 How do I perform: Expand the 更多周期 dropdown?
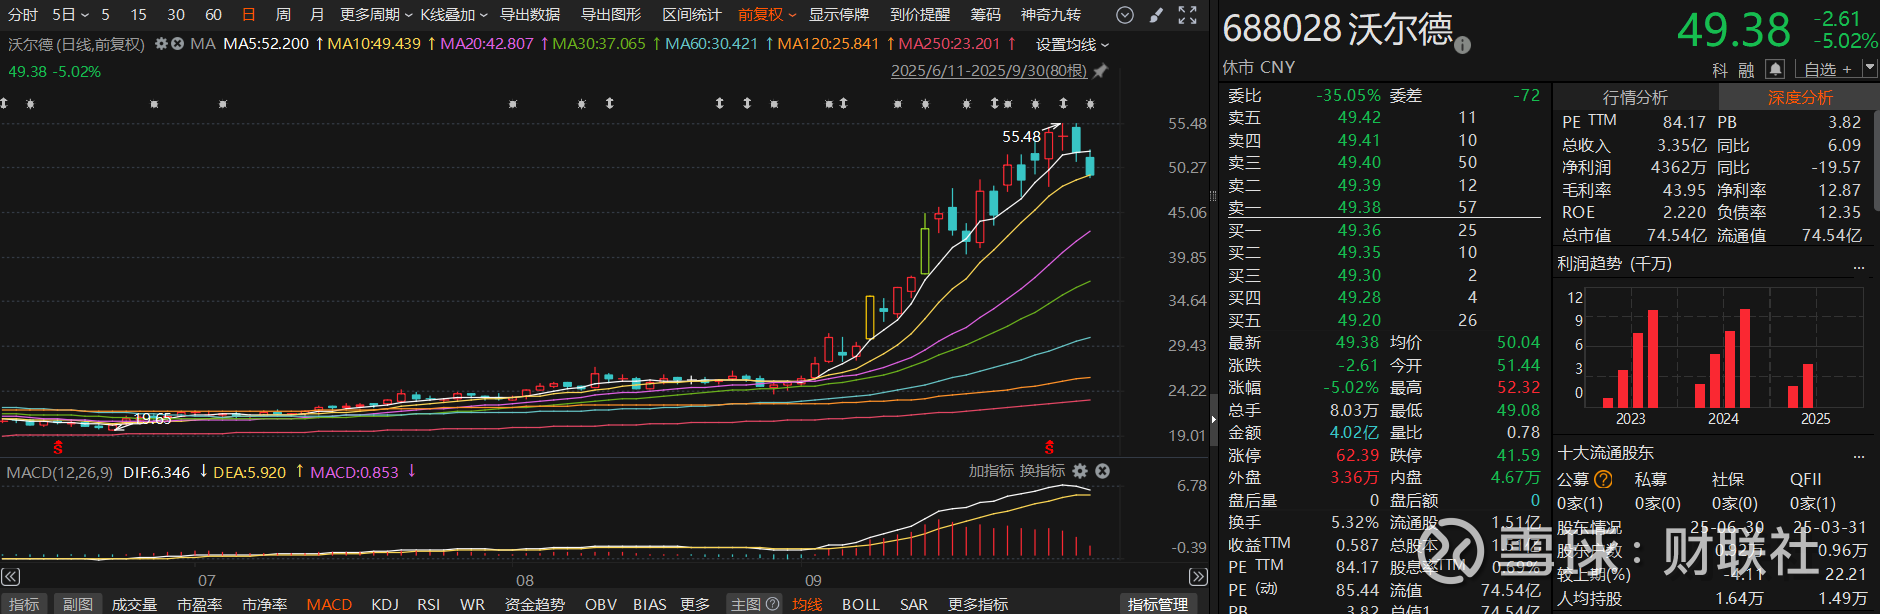pyautogui.click(x=375, y=15)
